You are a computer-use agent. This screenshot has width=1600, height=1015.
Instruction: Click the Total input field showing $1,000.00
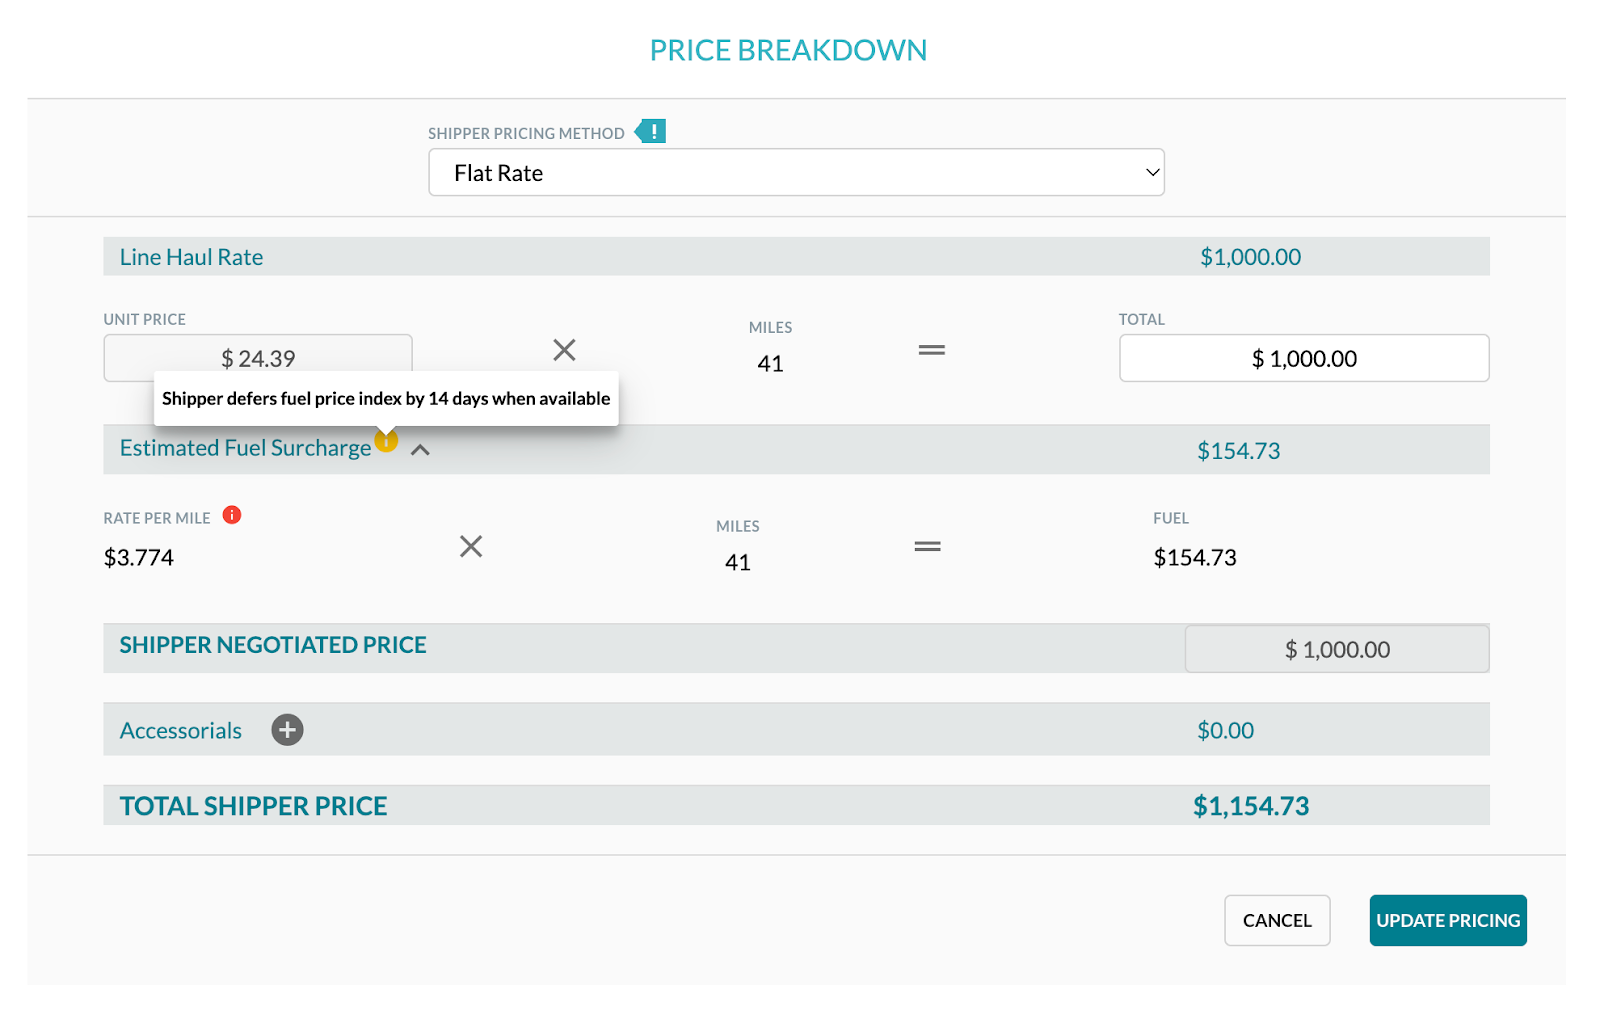(x=1304, y=358)
